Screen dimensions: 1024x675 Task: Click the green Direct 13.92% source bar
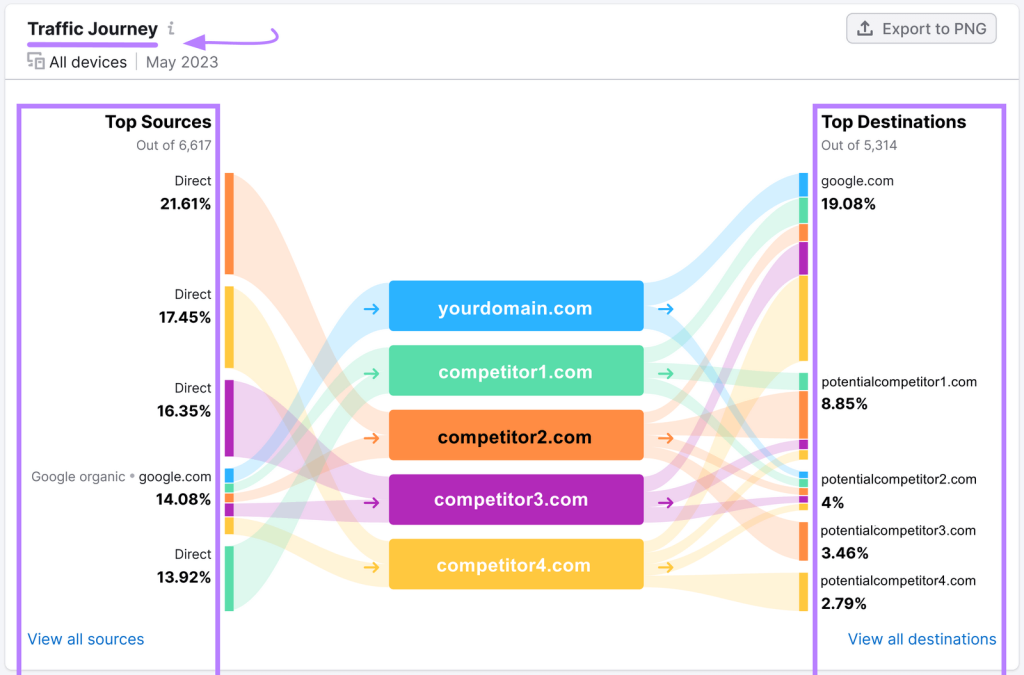tap(229, 578)
